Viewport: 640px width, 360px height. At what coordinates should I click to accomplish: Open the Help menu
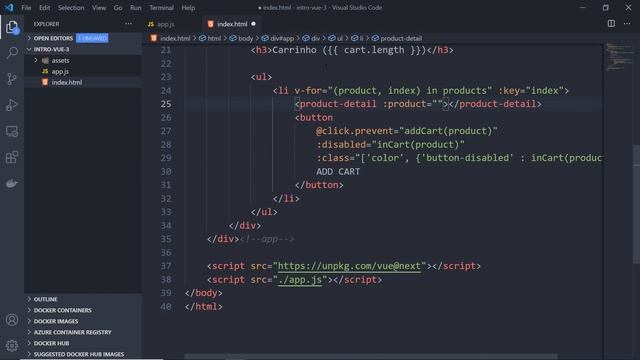(x=188, y=8)
